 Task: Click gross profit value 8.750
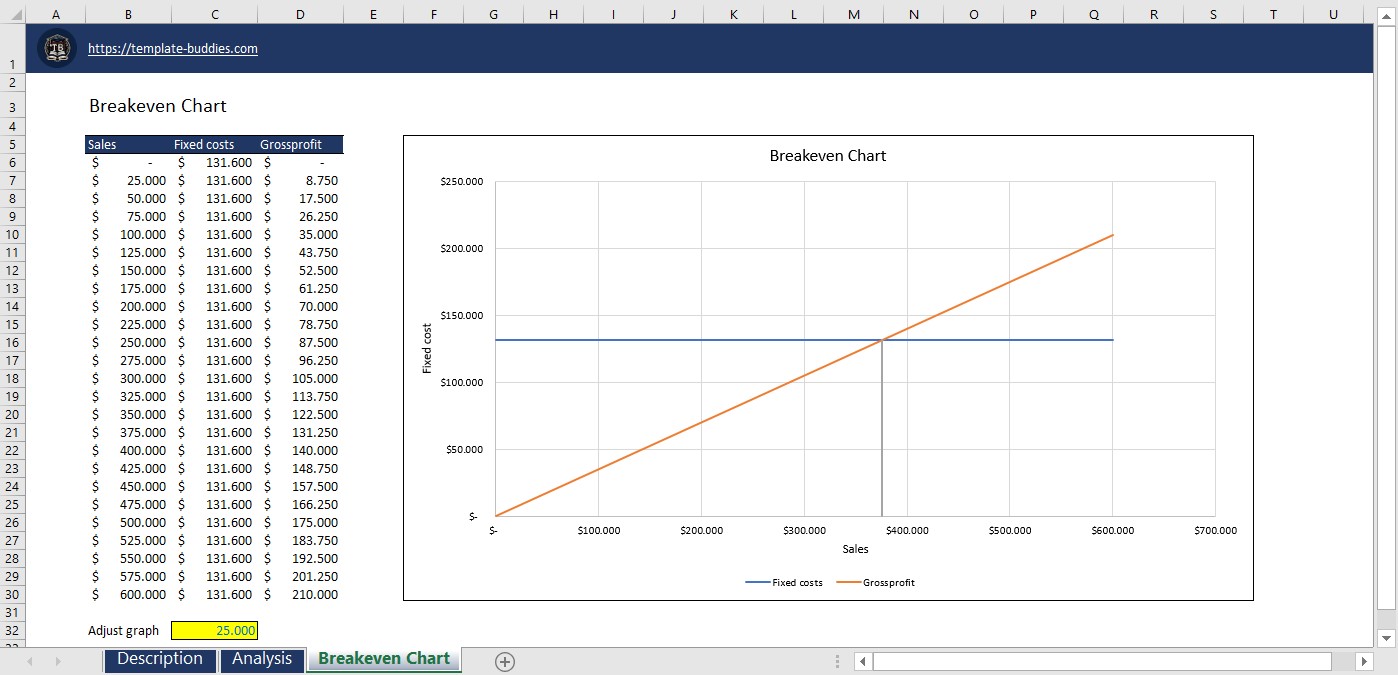coord(300,180)
